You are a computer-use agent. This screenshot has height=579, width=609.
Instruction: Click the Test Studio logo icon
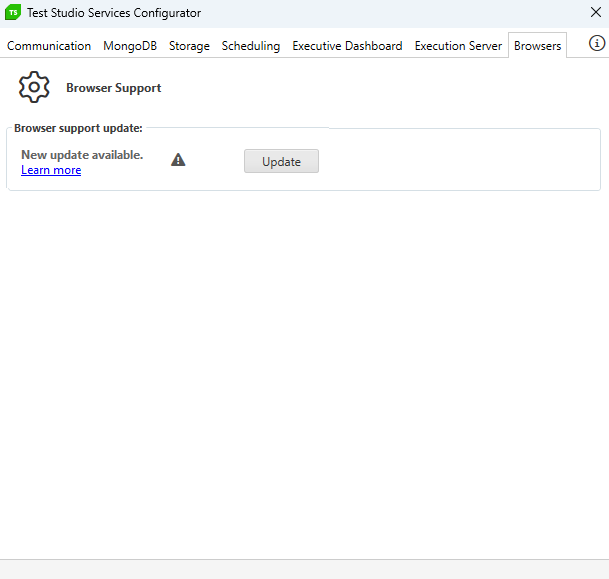pyautogui.click(x=13, y=12)
